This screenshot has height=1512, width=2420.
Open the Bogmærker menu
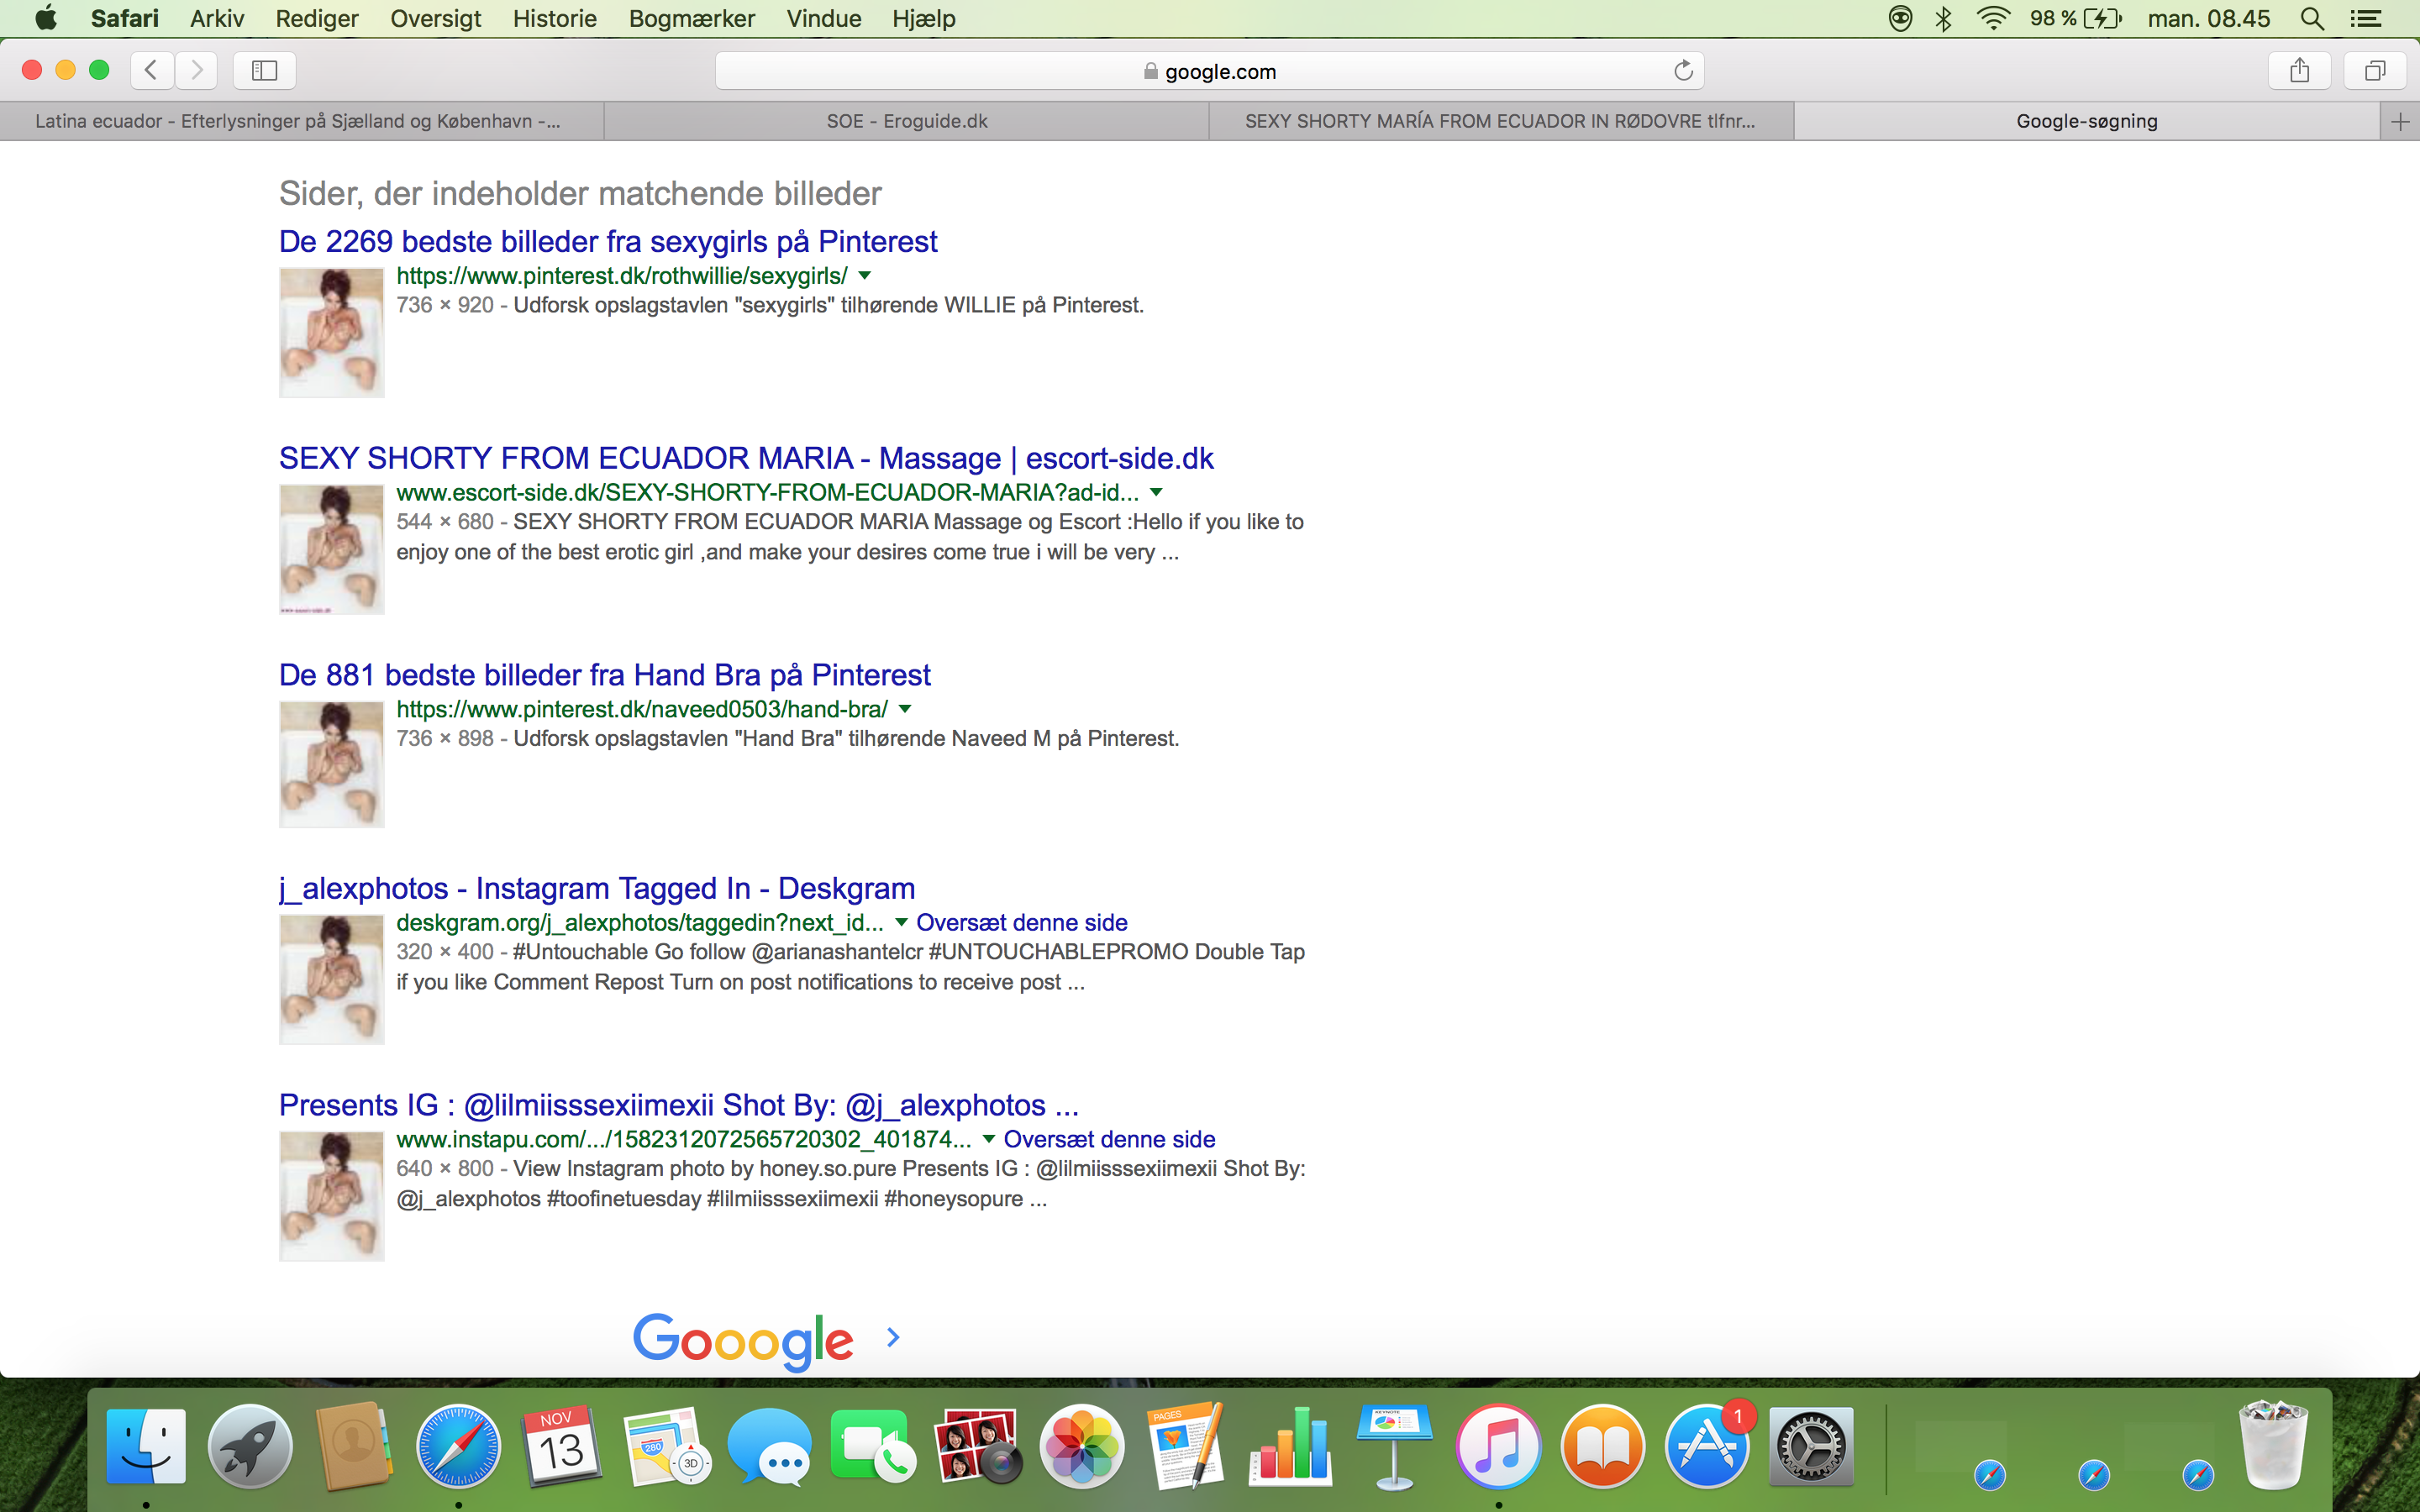point(691,18)
